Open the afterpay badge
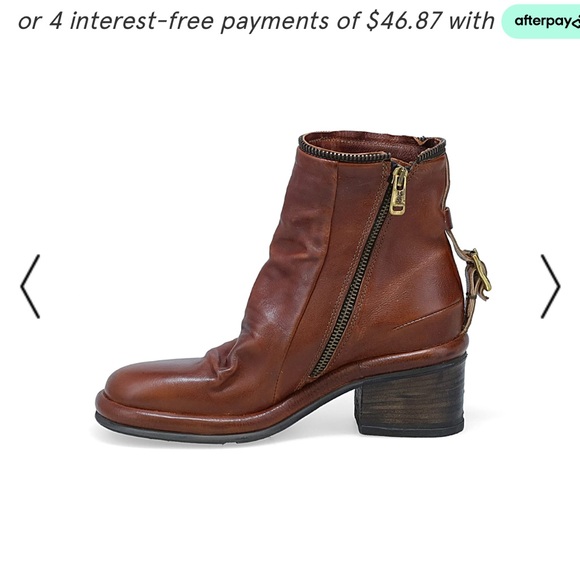580x580 pixels. click(541, 21)
